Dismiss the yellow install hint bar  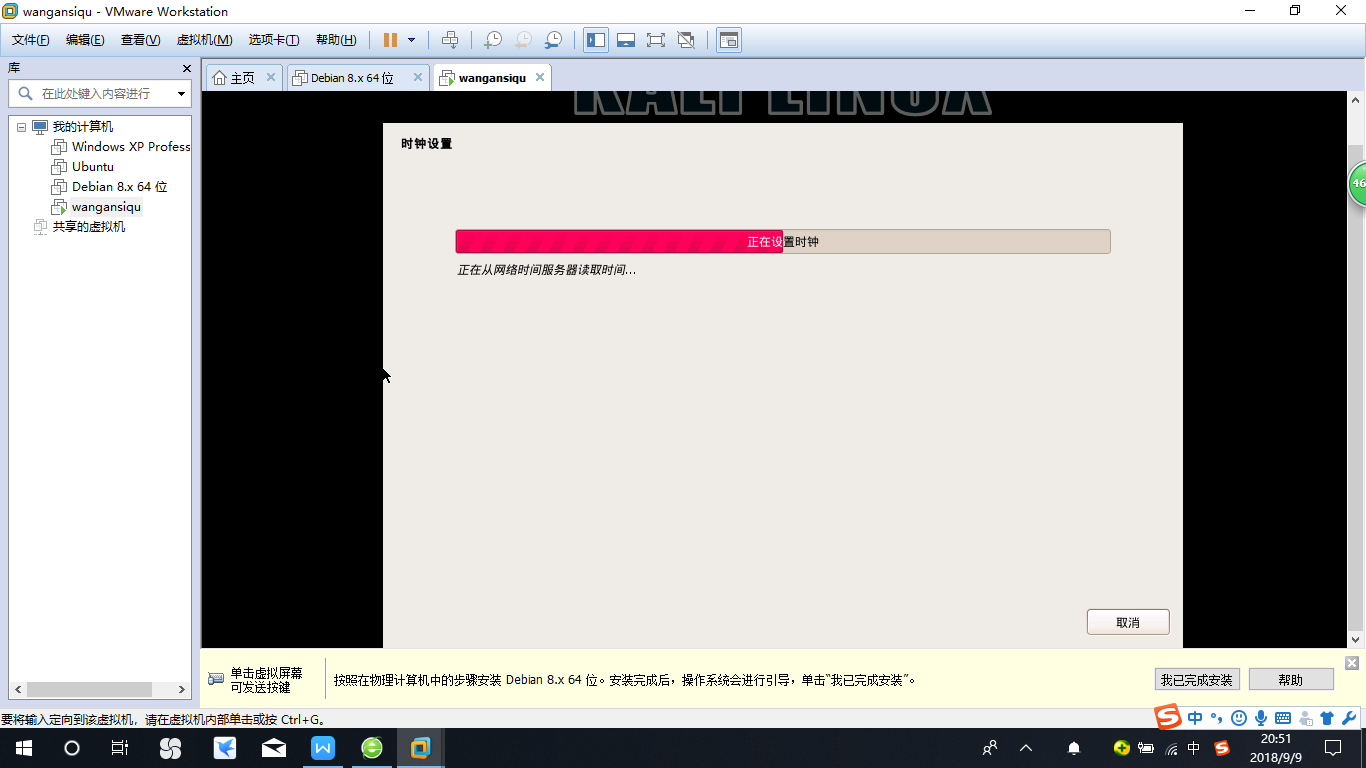click(x=1352, y=663)
